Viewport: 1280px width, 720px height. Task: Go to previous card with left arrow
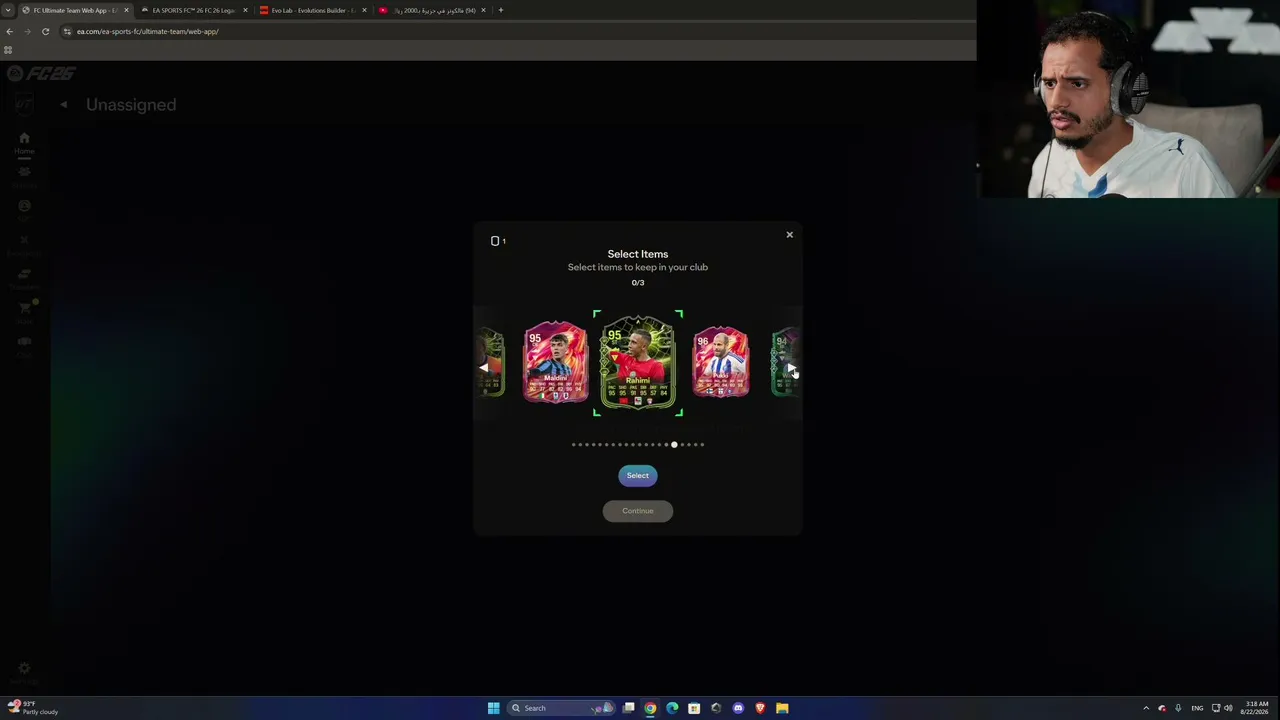484,368
